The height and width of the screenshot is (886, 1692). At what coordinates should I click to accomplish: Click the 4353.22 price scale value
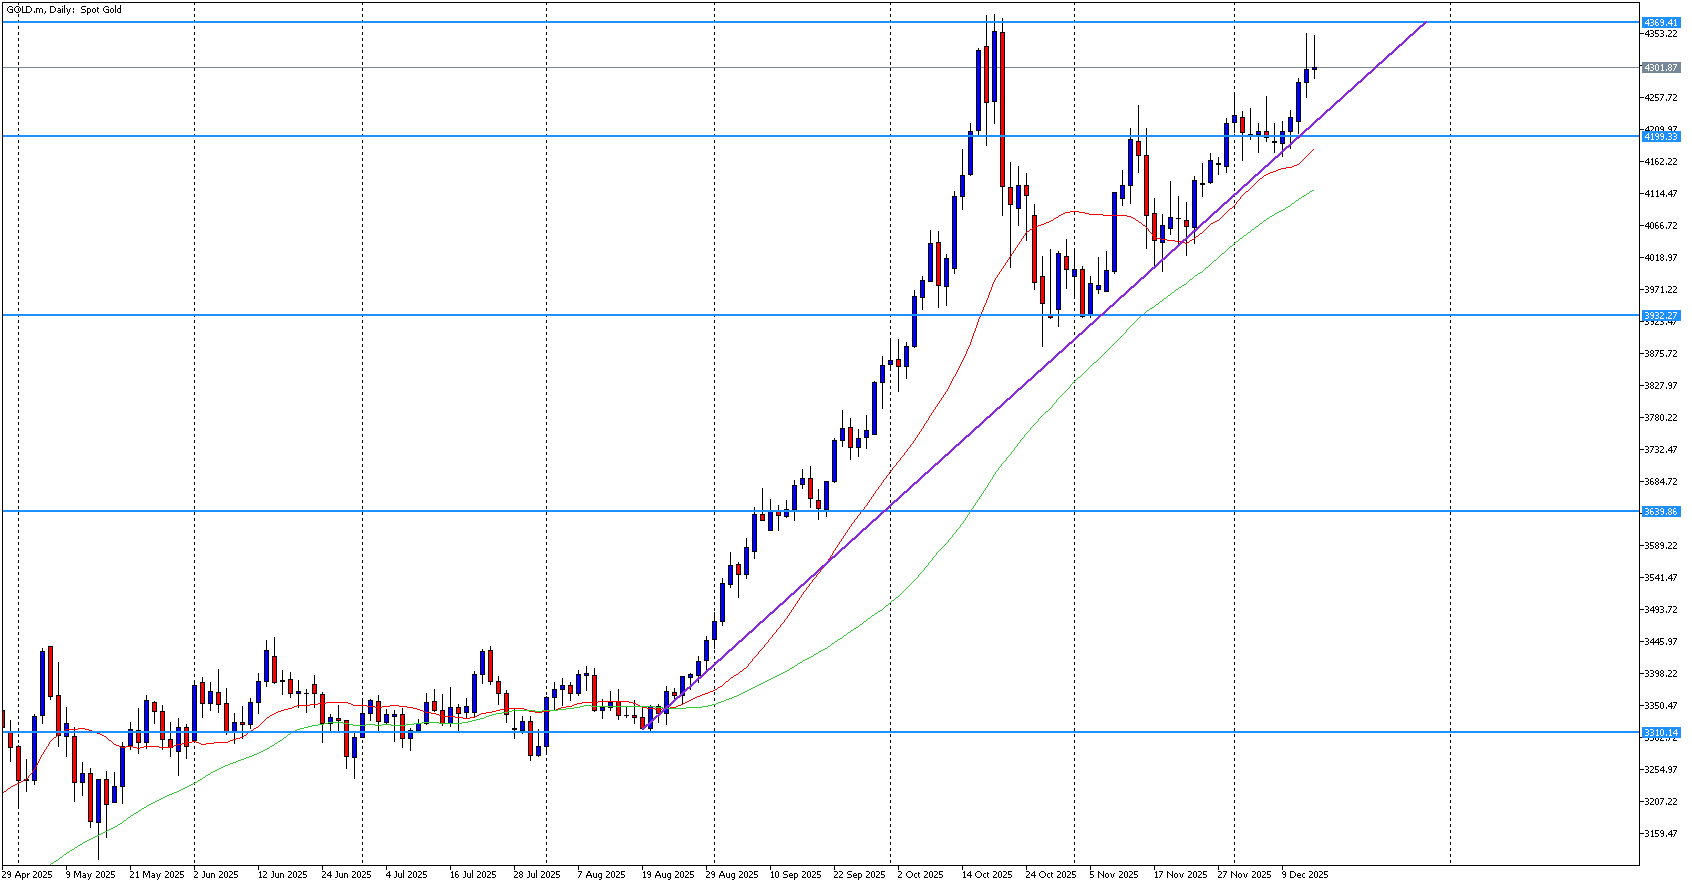pos(1660,34)
